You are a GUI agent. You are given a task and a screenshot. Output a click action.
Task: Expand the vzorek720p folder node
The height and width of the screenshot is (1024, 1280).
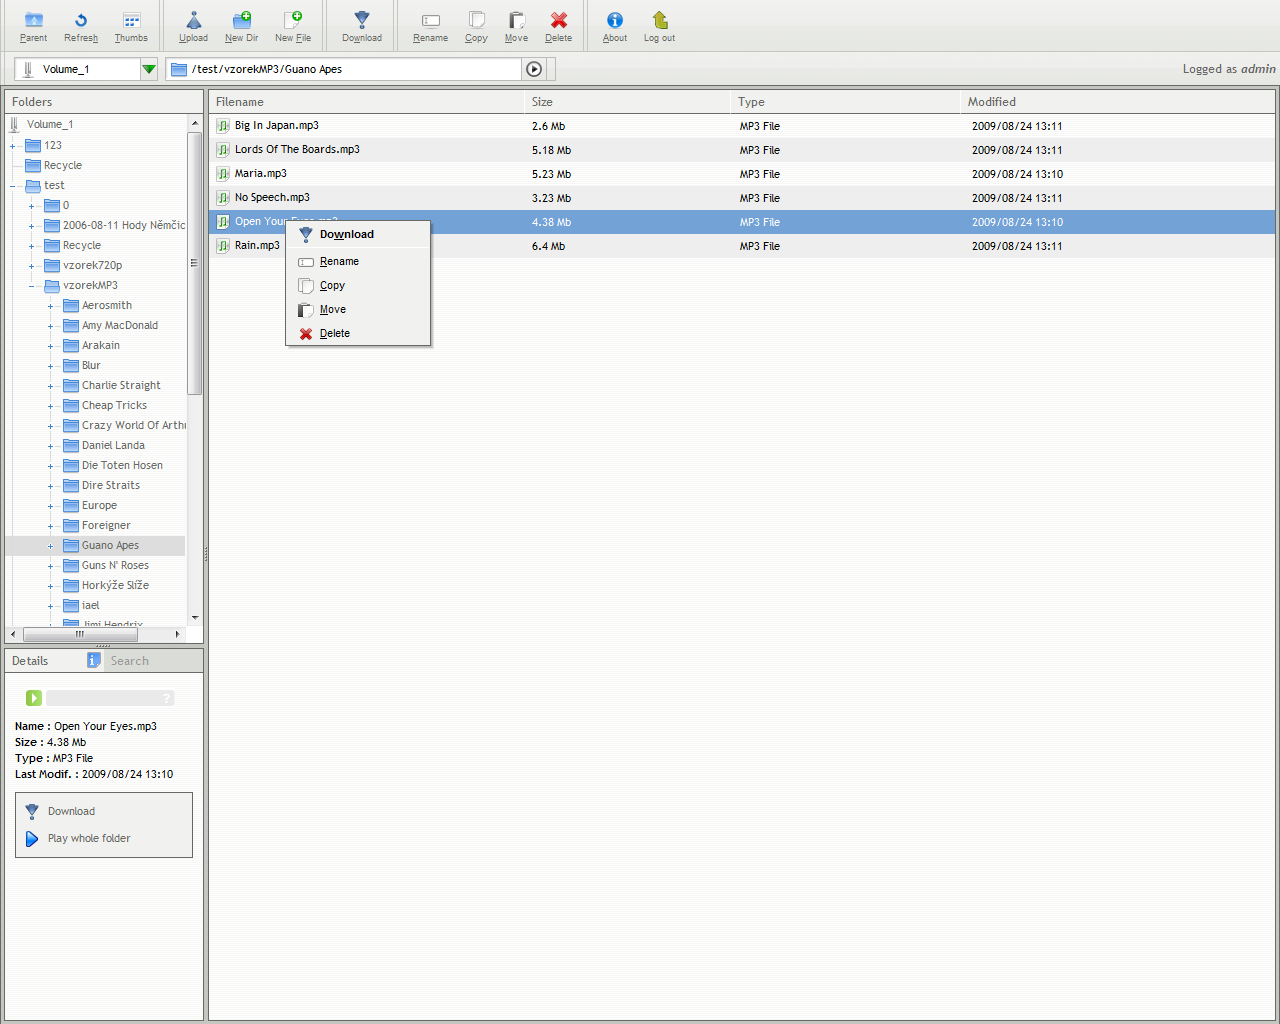(x=31, y=266)
